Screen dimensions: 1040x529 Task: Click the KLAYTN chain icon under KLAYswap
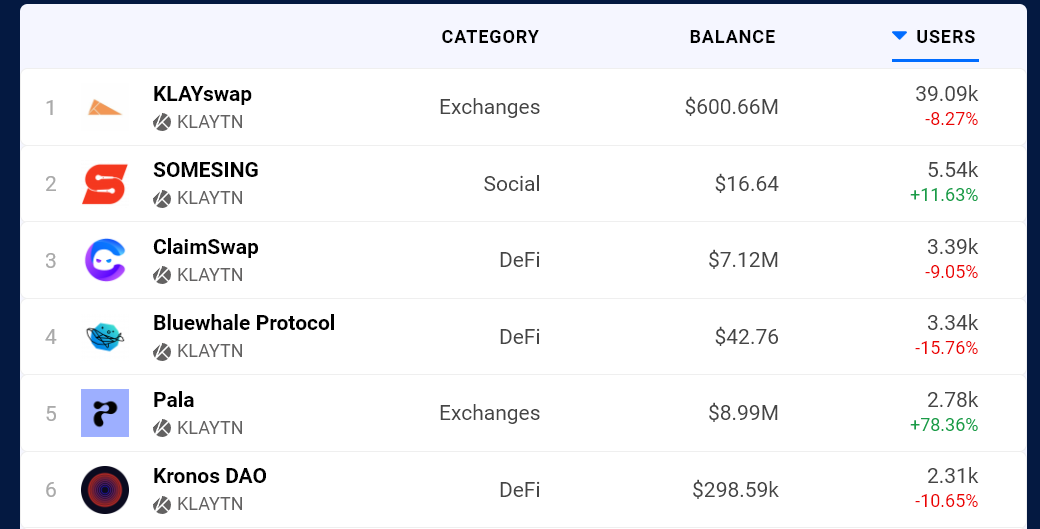coord(162,123)
